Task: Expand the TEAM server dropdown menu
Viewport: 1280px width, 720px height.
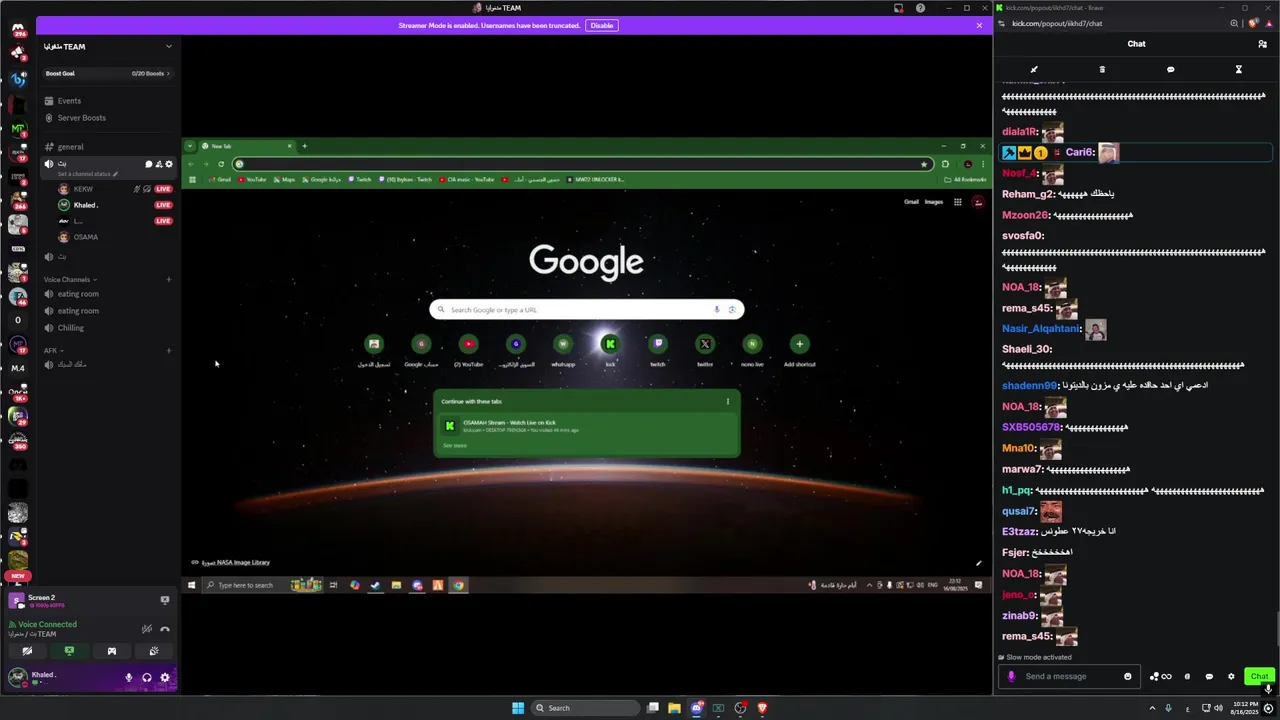Action: click(168, 46)
